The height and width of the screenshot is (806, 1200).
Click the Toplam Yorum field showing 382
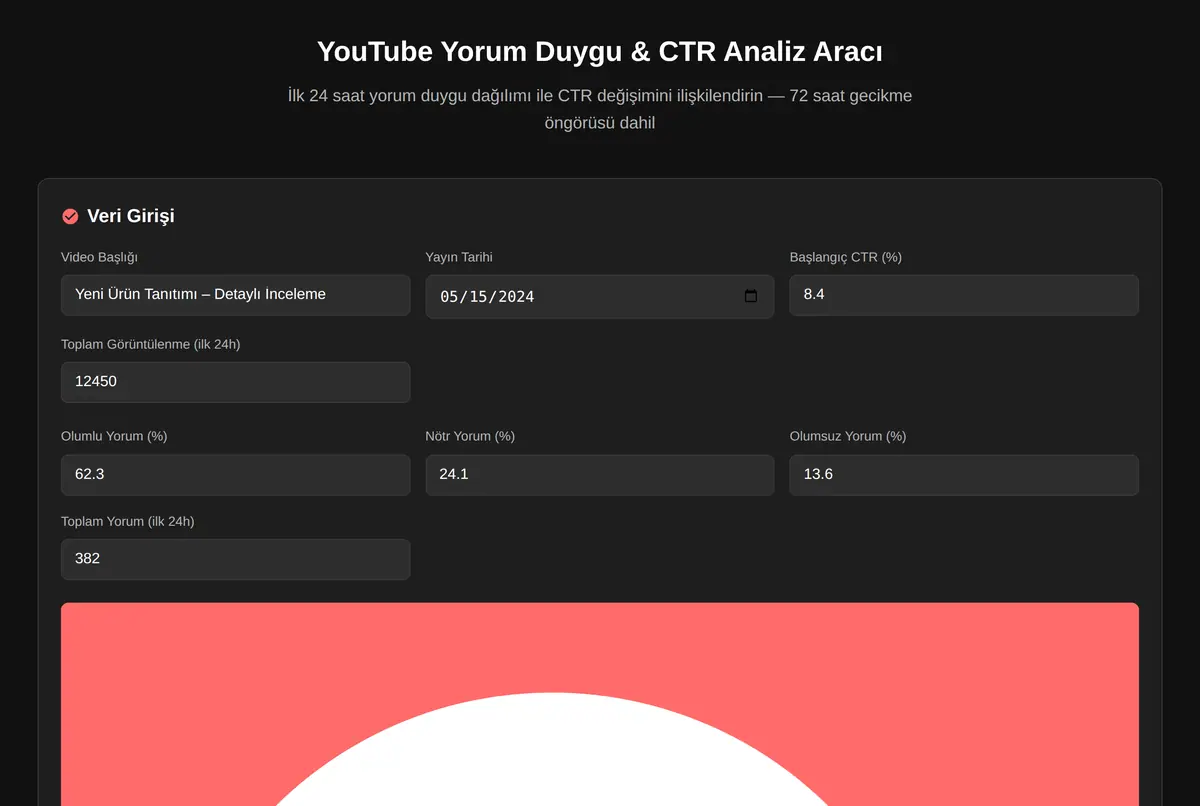[235, 559]
